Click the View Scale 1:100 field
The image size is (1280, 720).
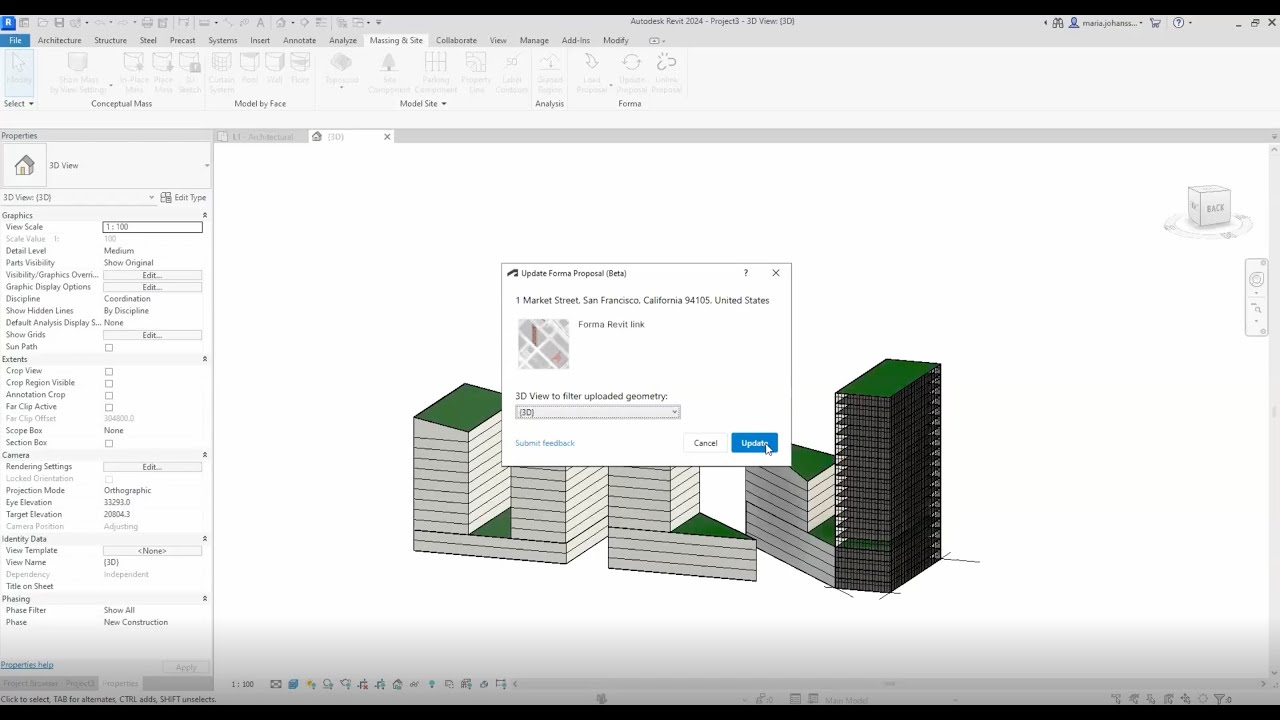[152, 227]
